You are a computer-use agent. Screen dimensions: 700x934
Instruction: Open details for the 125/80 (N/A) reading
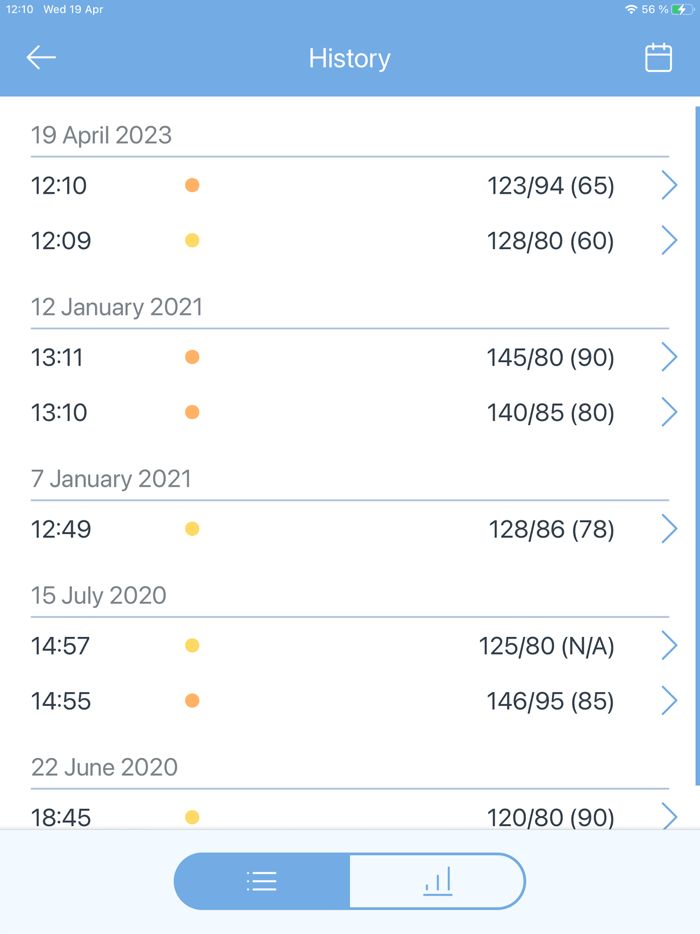pos(546,645)
